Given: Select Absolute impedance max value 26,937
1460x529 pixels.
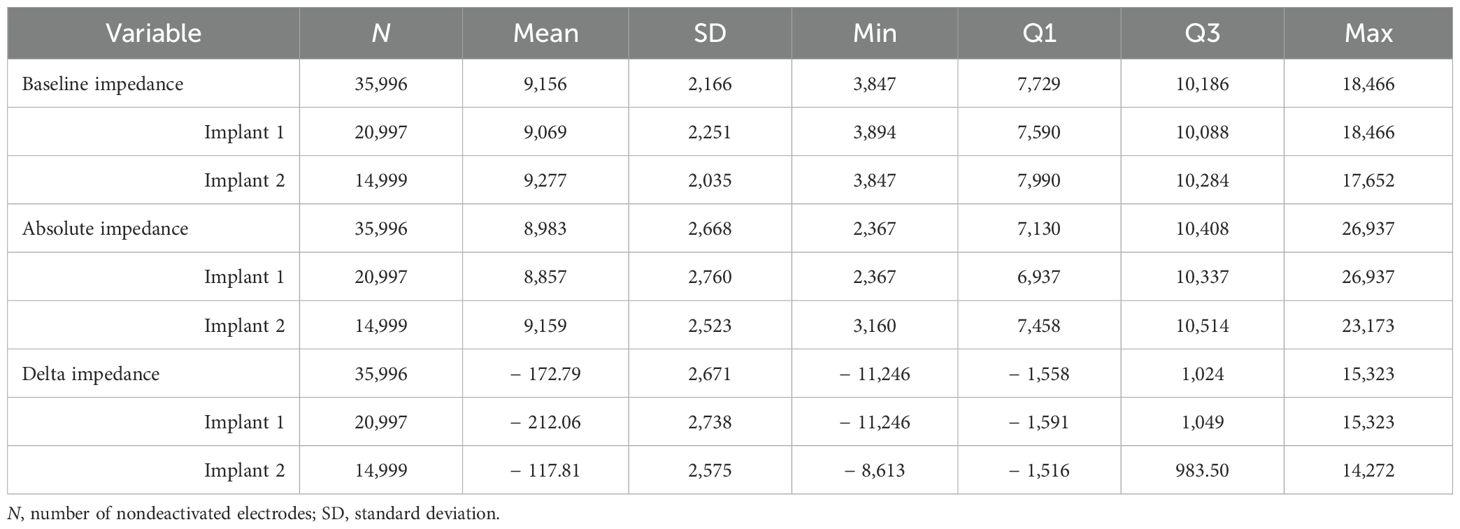Looking at the screenshot, I should (1368, 229).
